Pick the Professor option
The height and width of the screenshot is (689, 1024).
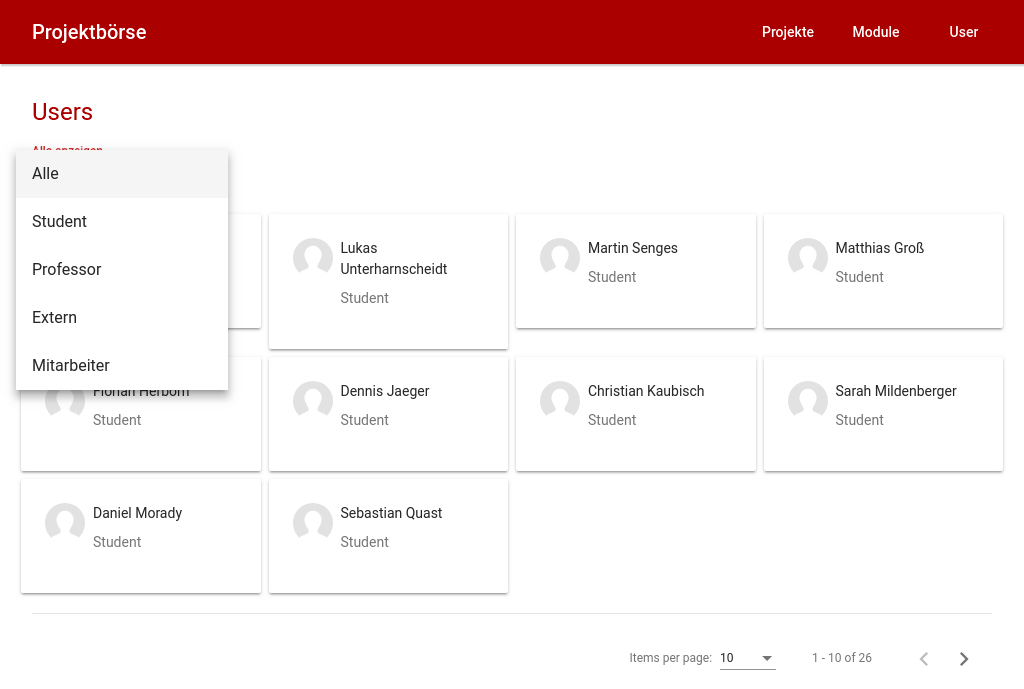pyautogui.click(x=122, y=270)
